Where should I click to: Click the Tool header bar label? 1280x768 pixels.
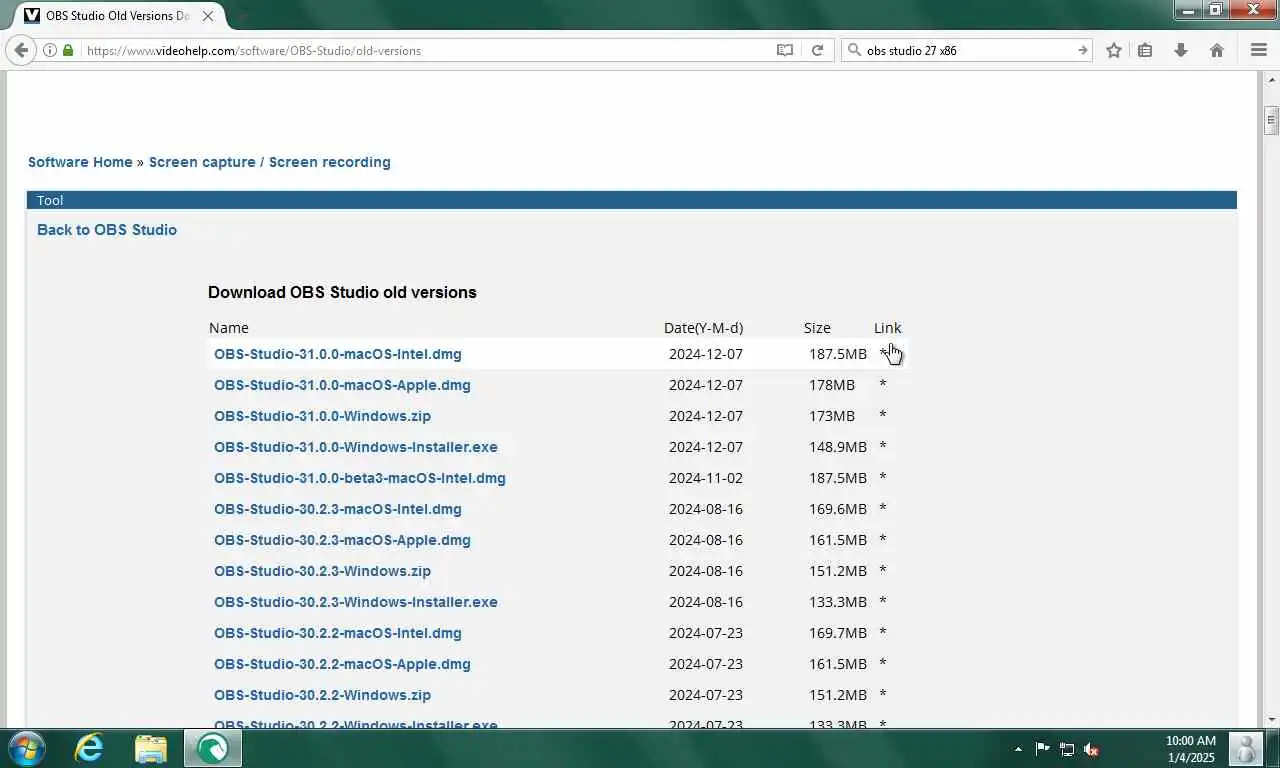click(50, 200)
